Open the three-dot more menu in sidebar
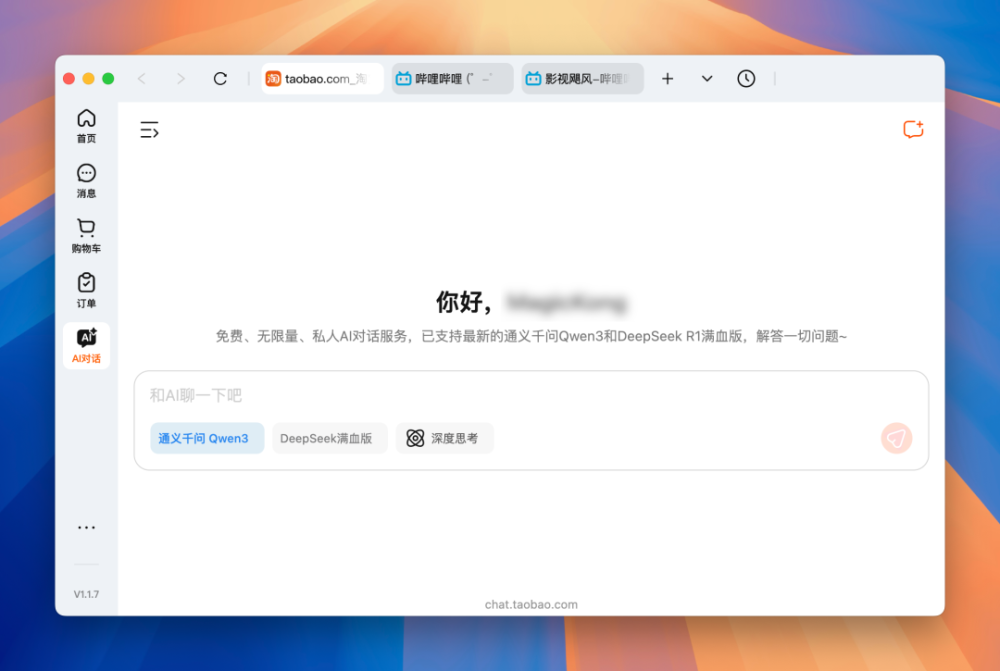The image size is (1000, 671). pos(86,527)
